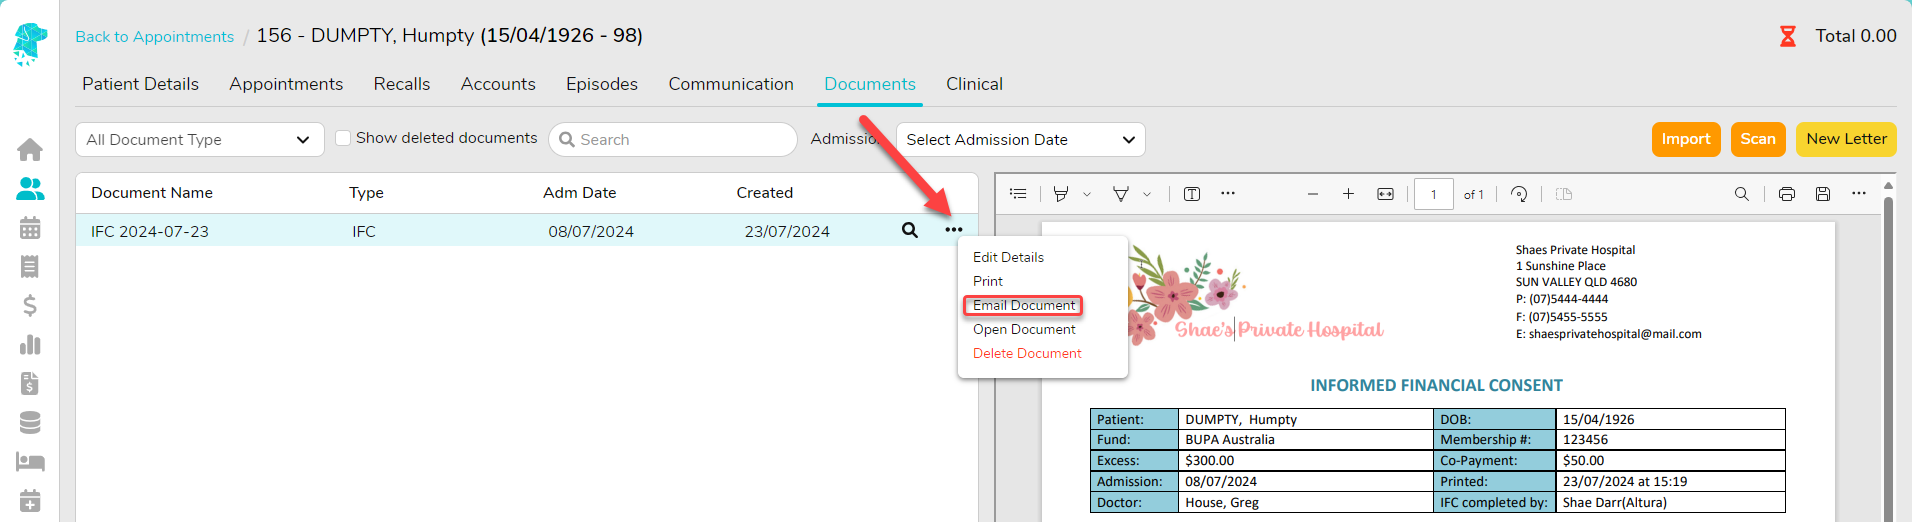Click the app logo at top left
The image size is (1912, 522).
point(30,44)
